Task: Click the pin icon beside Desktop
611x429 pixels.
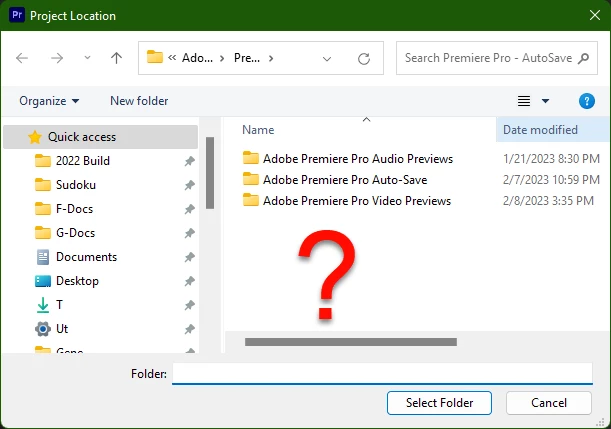Action: click(x=190, y=281)
